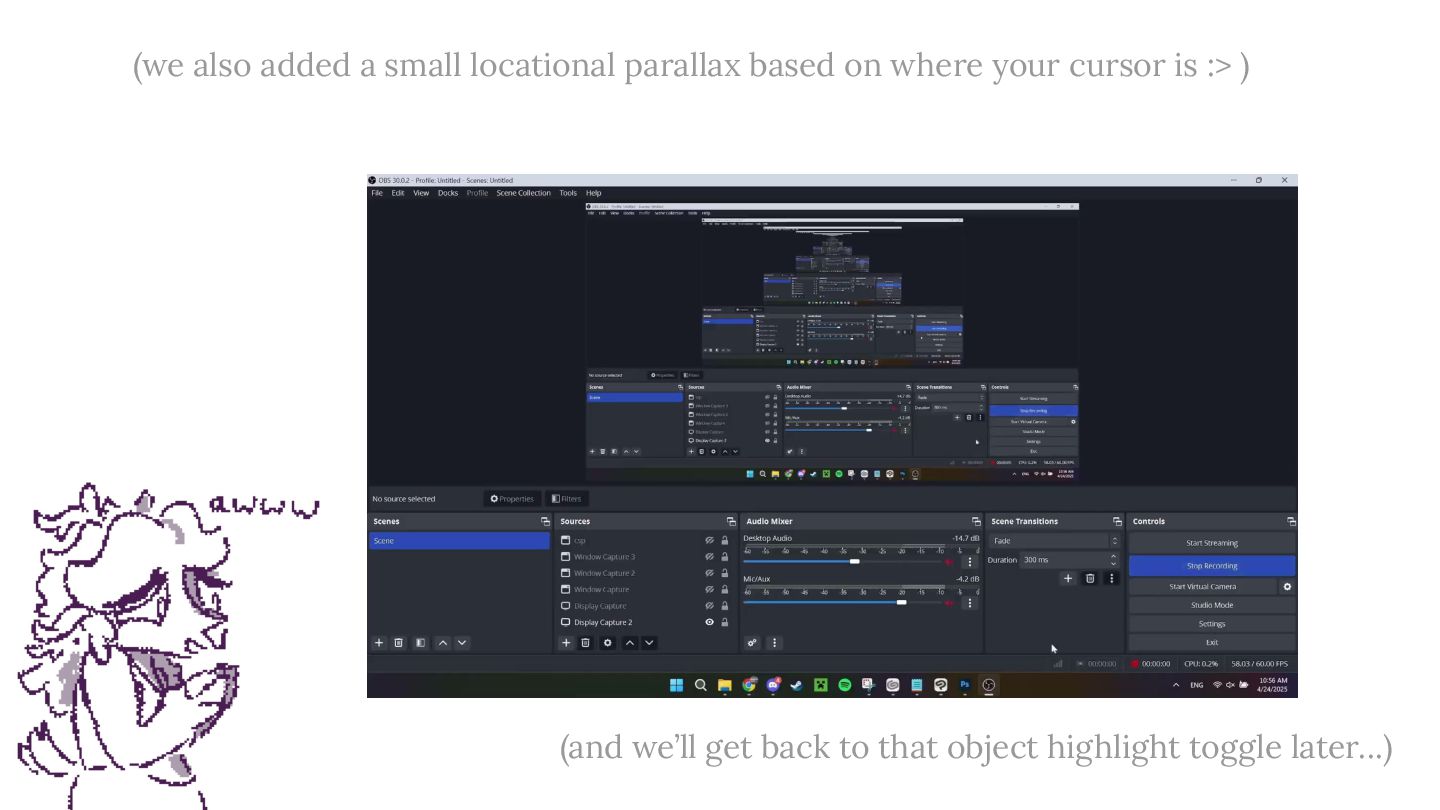
Task: Show the Window Capture 2 source
Action: pyautogui.click(x=710, y=573)
